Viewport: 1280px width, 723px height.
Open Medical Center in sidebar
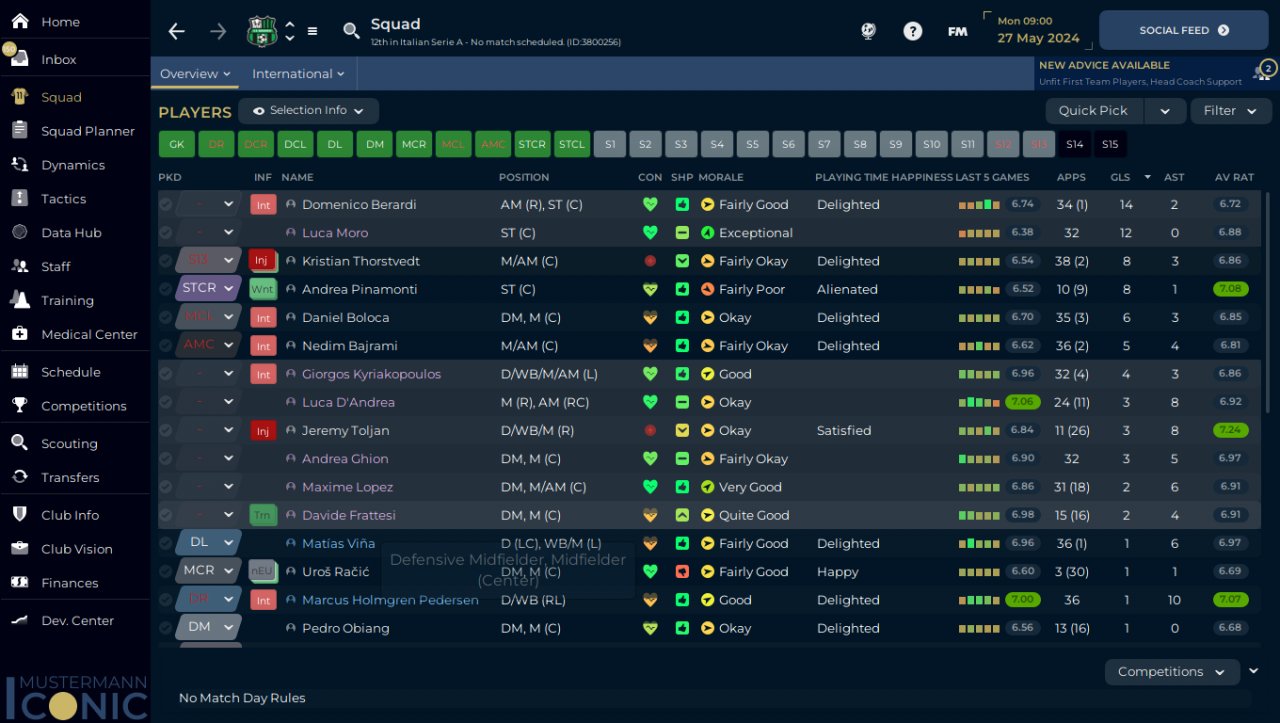click(x=88, y=334)
